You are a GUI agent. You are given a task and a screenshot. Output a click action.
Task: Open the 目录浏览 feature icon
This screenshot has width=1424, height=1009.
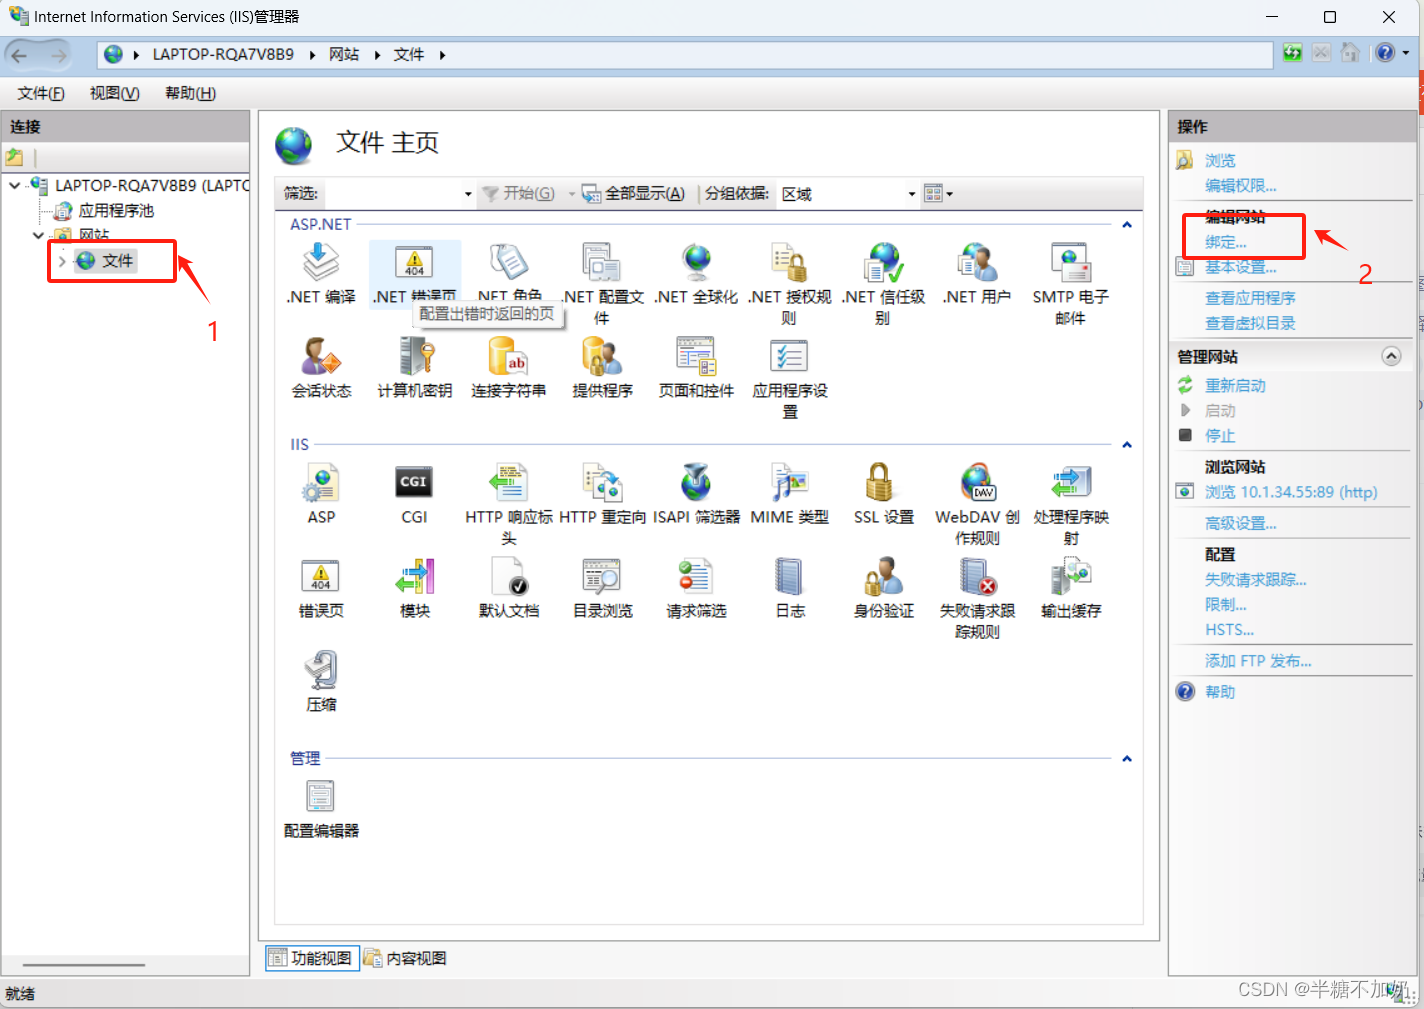click(x=602, y=577)
